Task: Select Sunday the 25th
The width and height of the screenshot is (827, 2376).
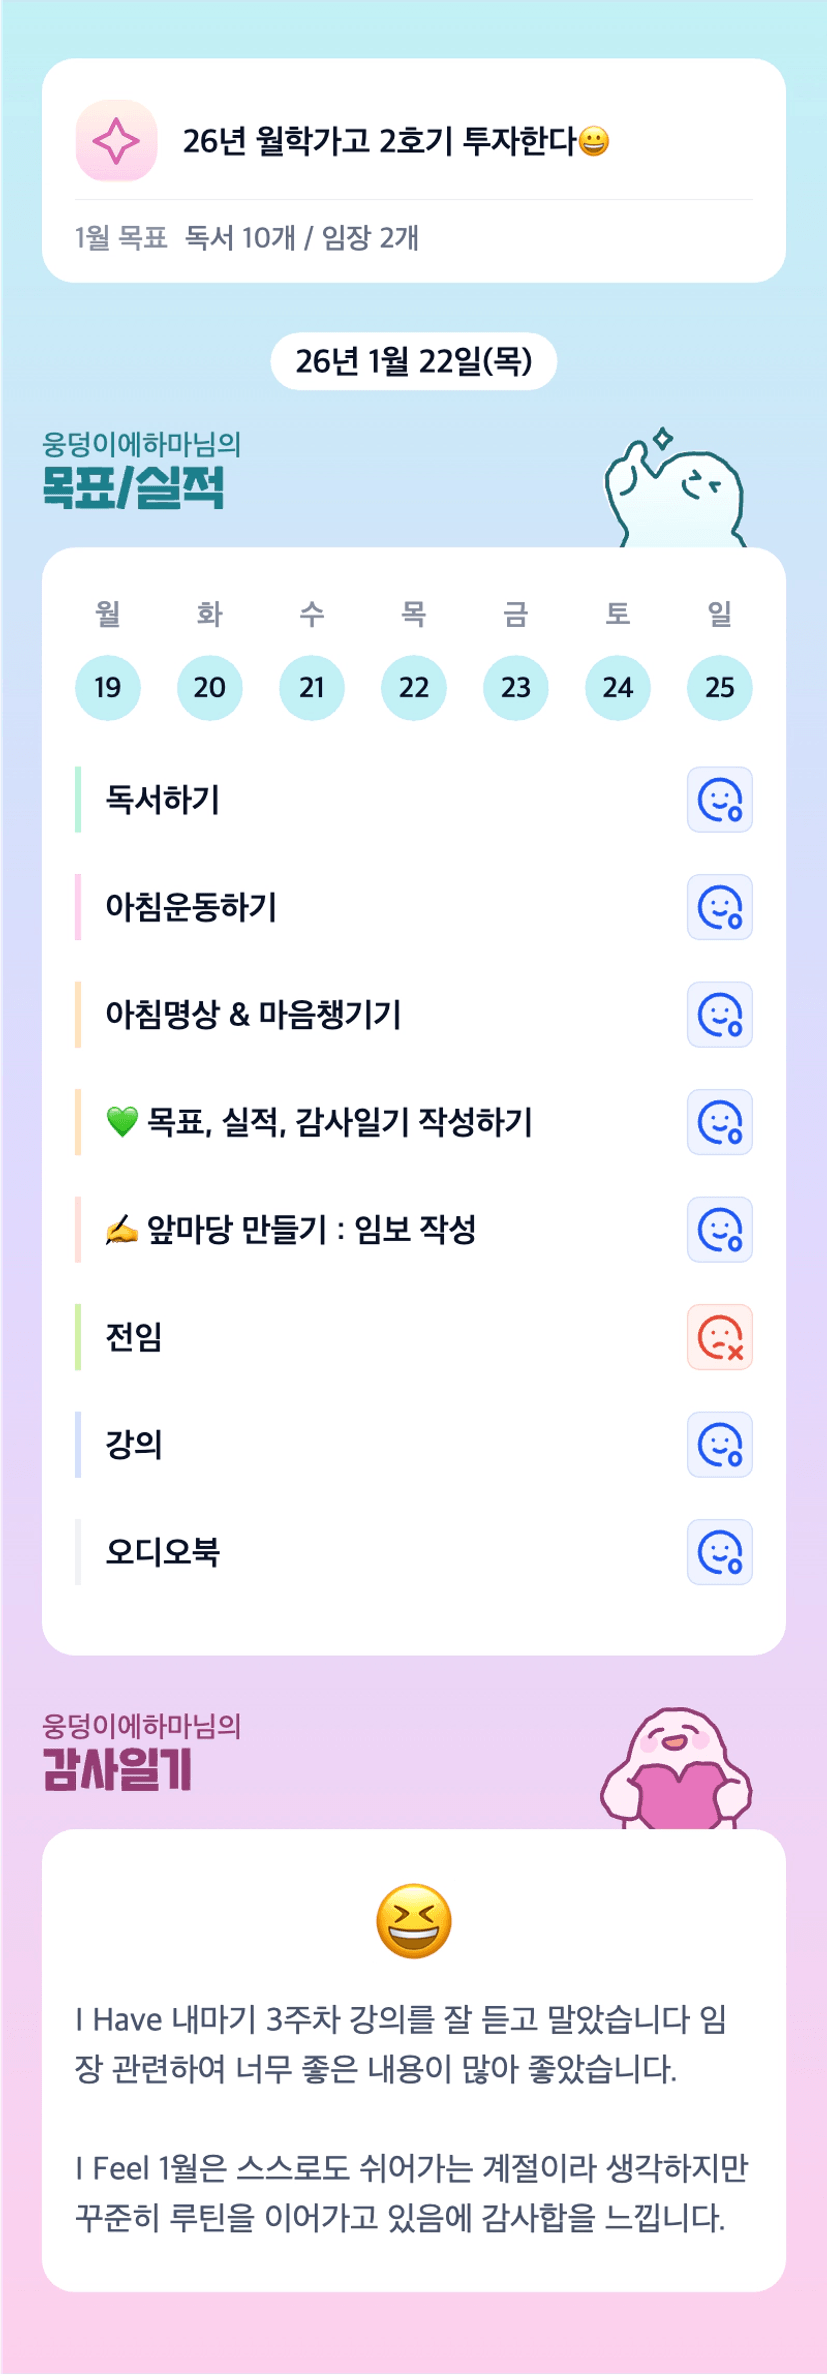Action: [720, 688]
